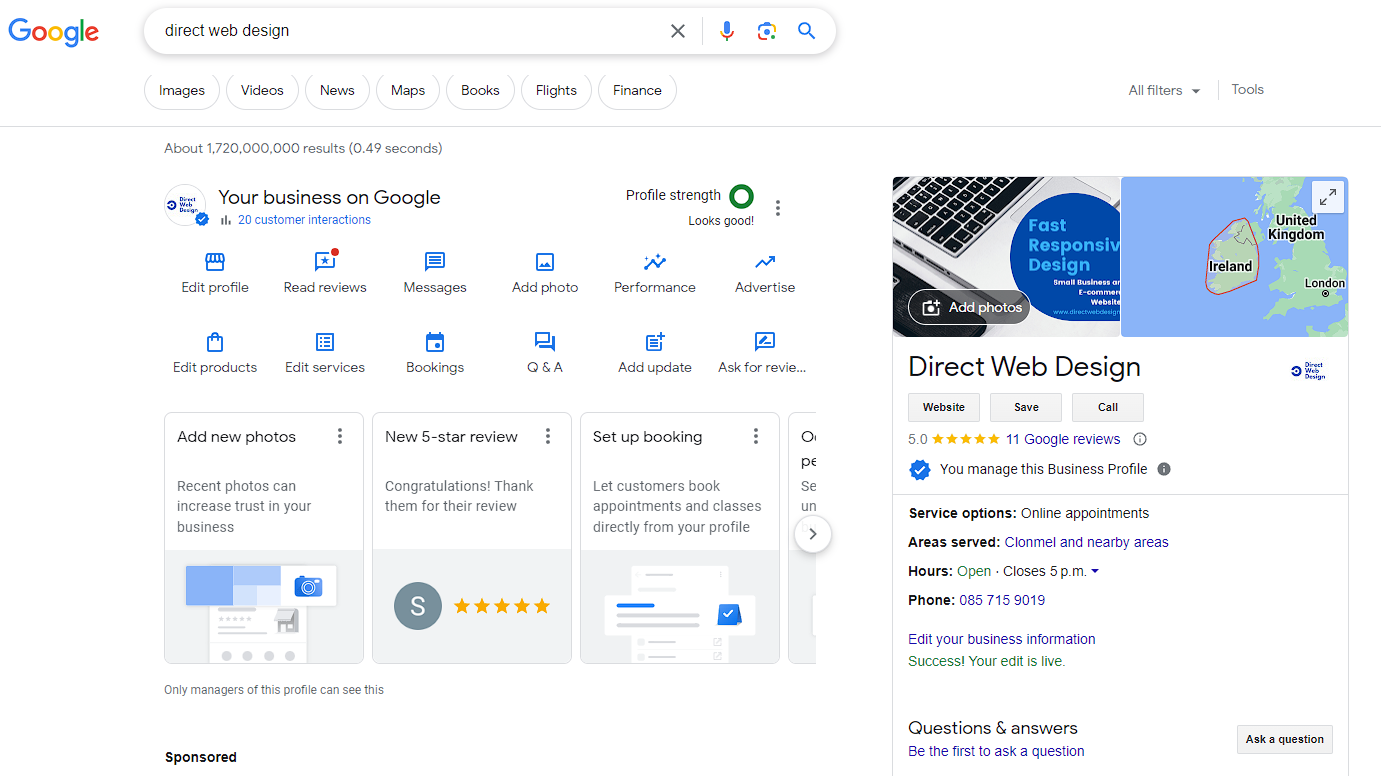Click the Bookings calendar icon

[435, 342]
